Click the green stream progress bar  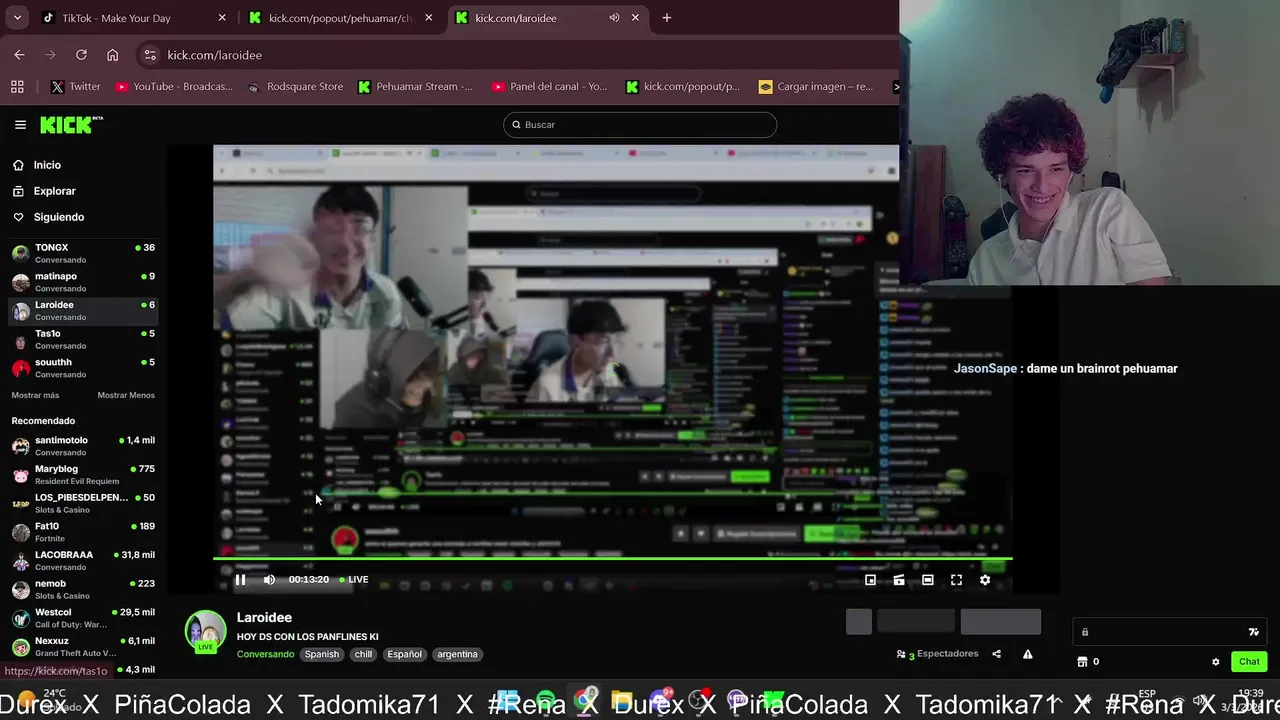(x=612, y=559)
